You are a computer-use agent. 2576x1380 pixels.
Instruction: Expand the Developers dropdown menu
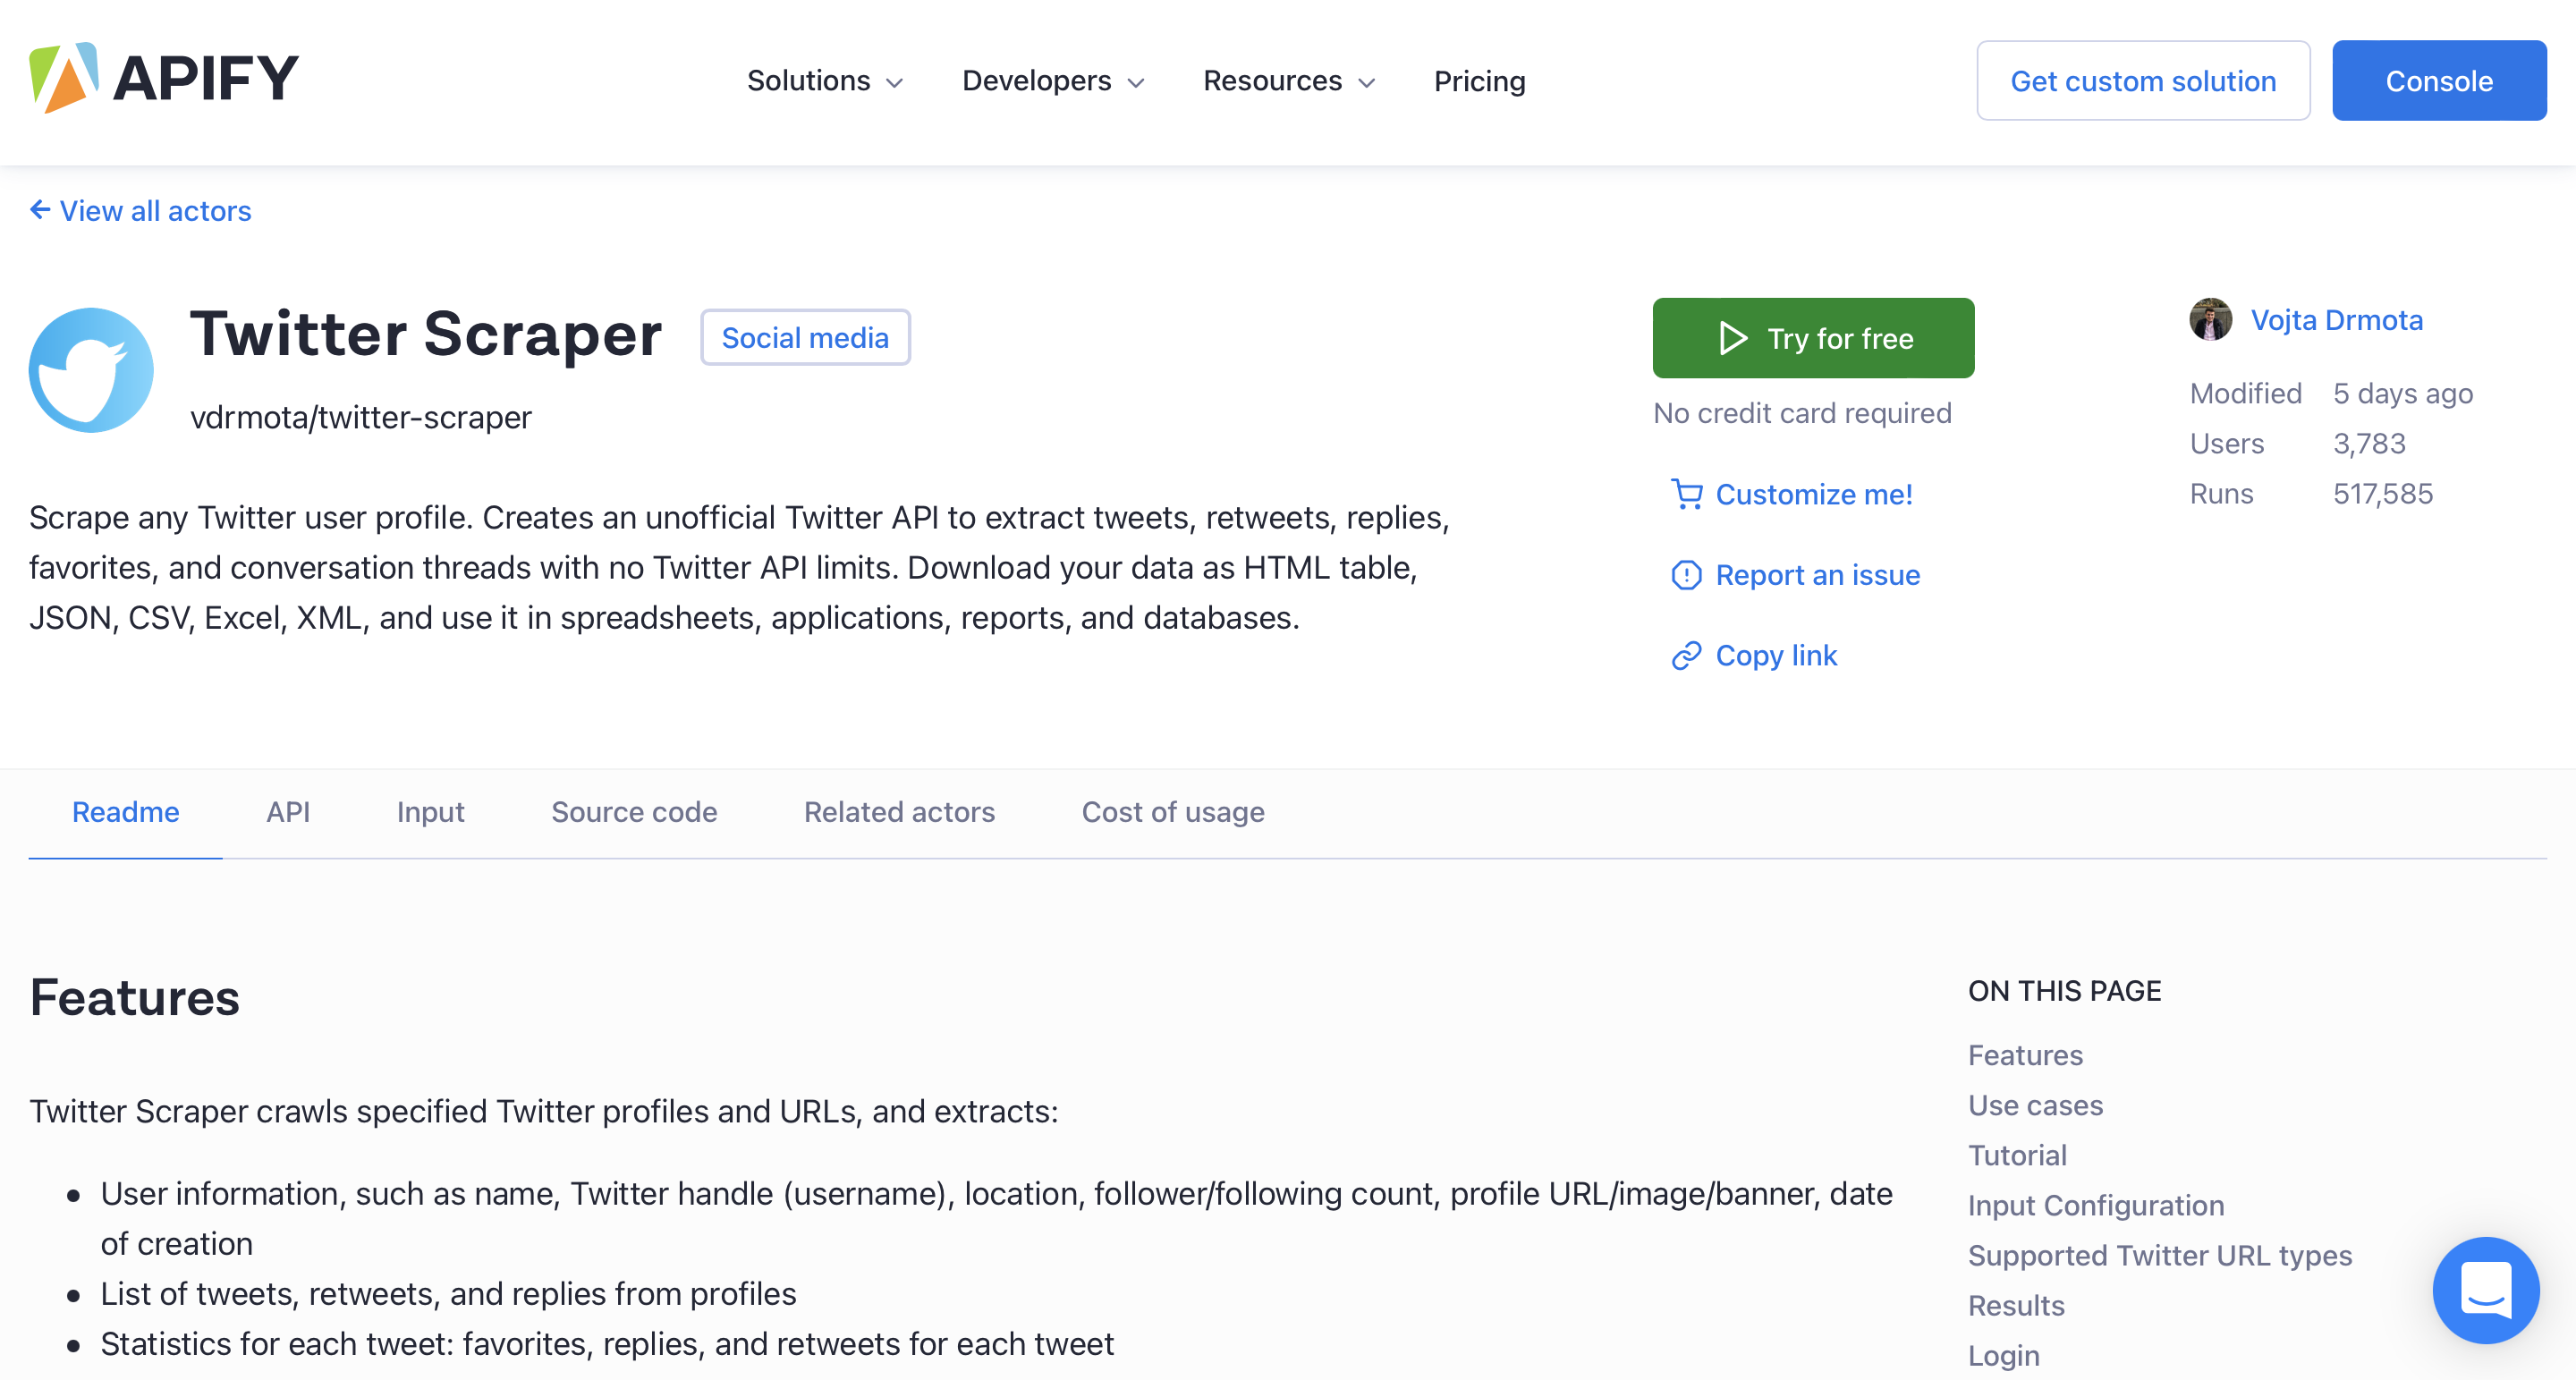tap(1053, 81)
